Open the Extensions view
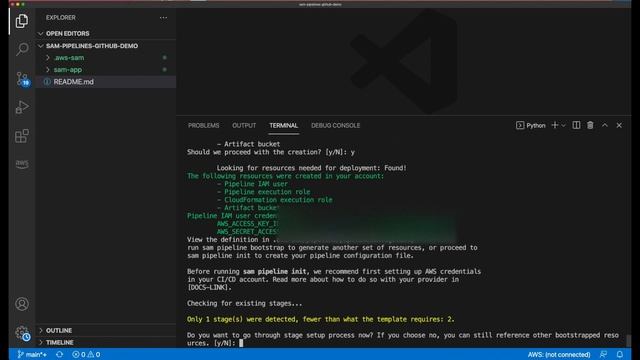The width and height of the screenshot is (640, 360). [x=22, y=136]
